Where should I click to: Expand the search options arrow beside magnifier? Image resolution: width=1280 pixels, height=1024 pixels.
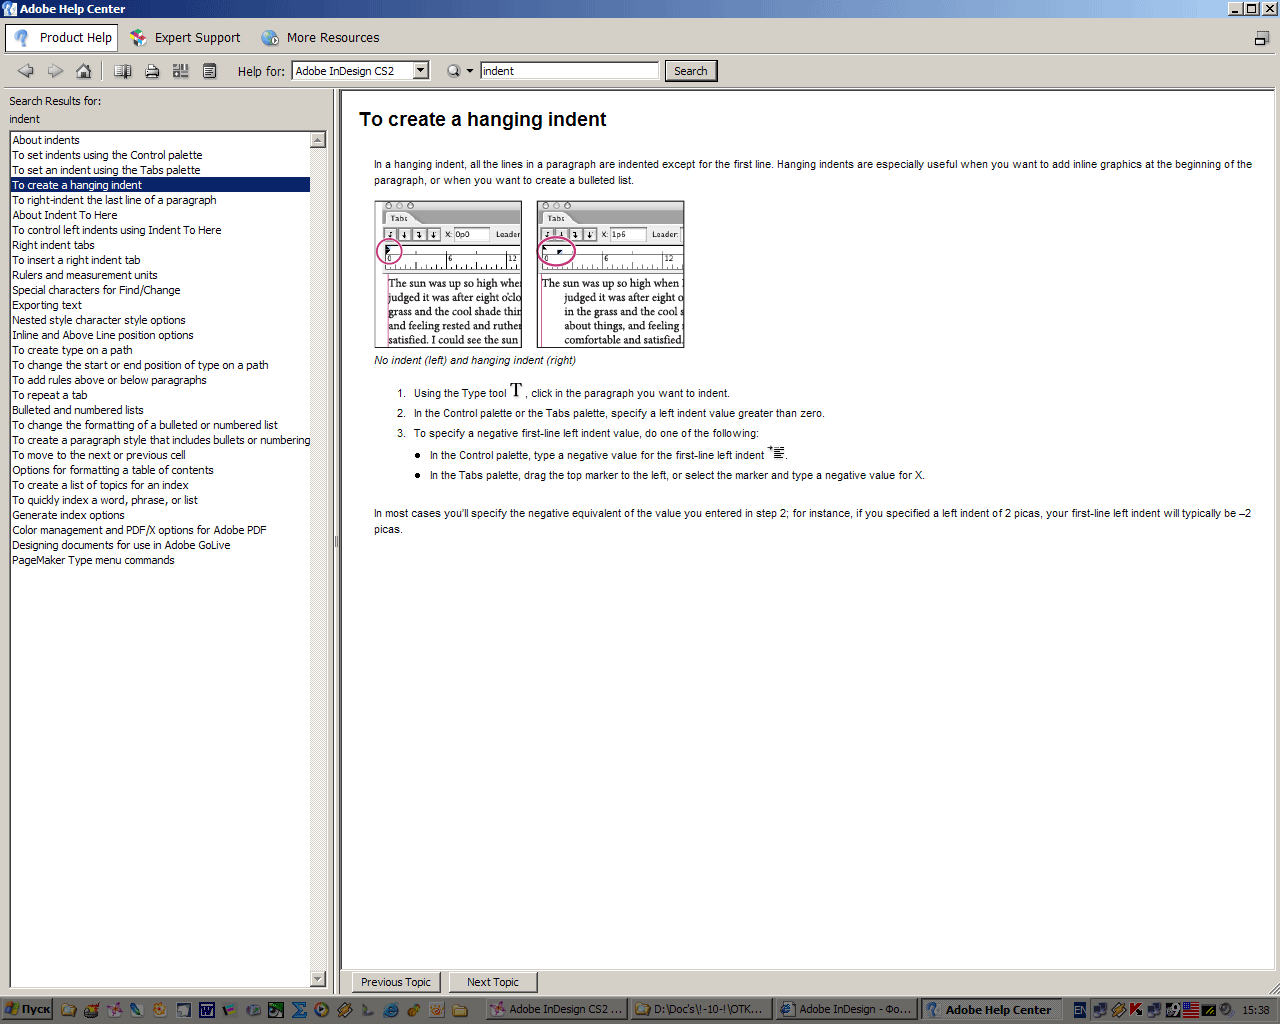pyautogui.click(x=469, y=72)
